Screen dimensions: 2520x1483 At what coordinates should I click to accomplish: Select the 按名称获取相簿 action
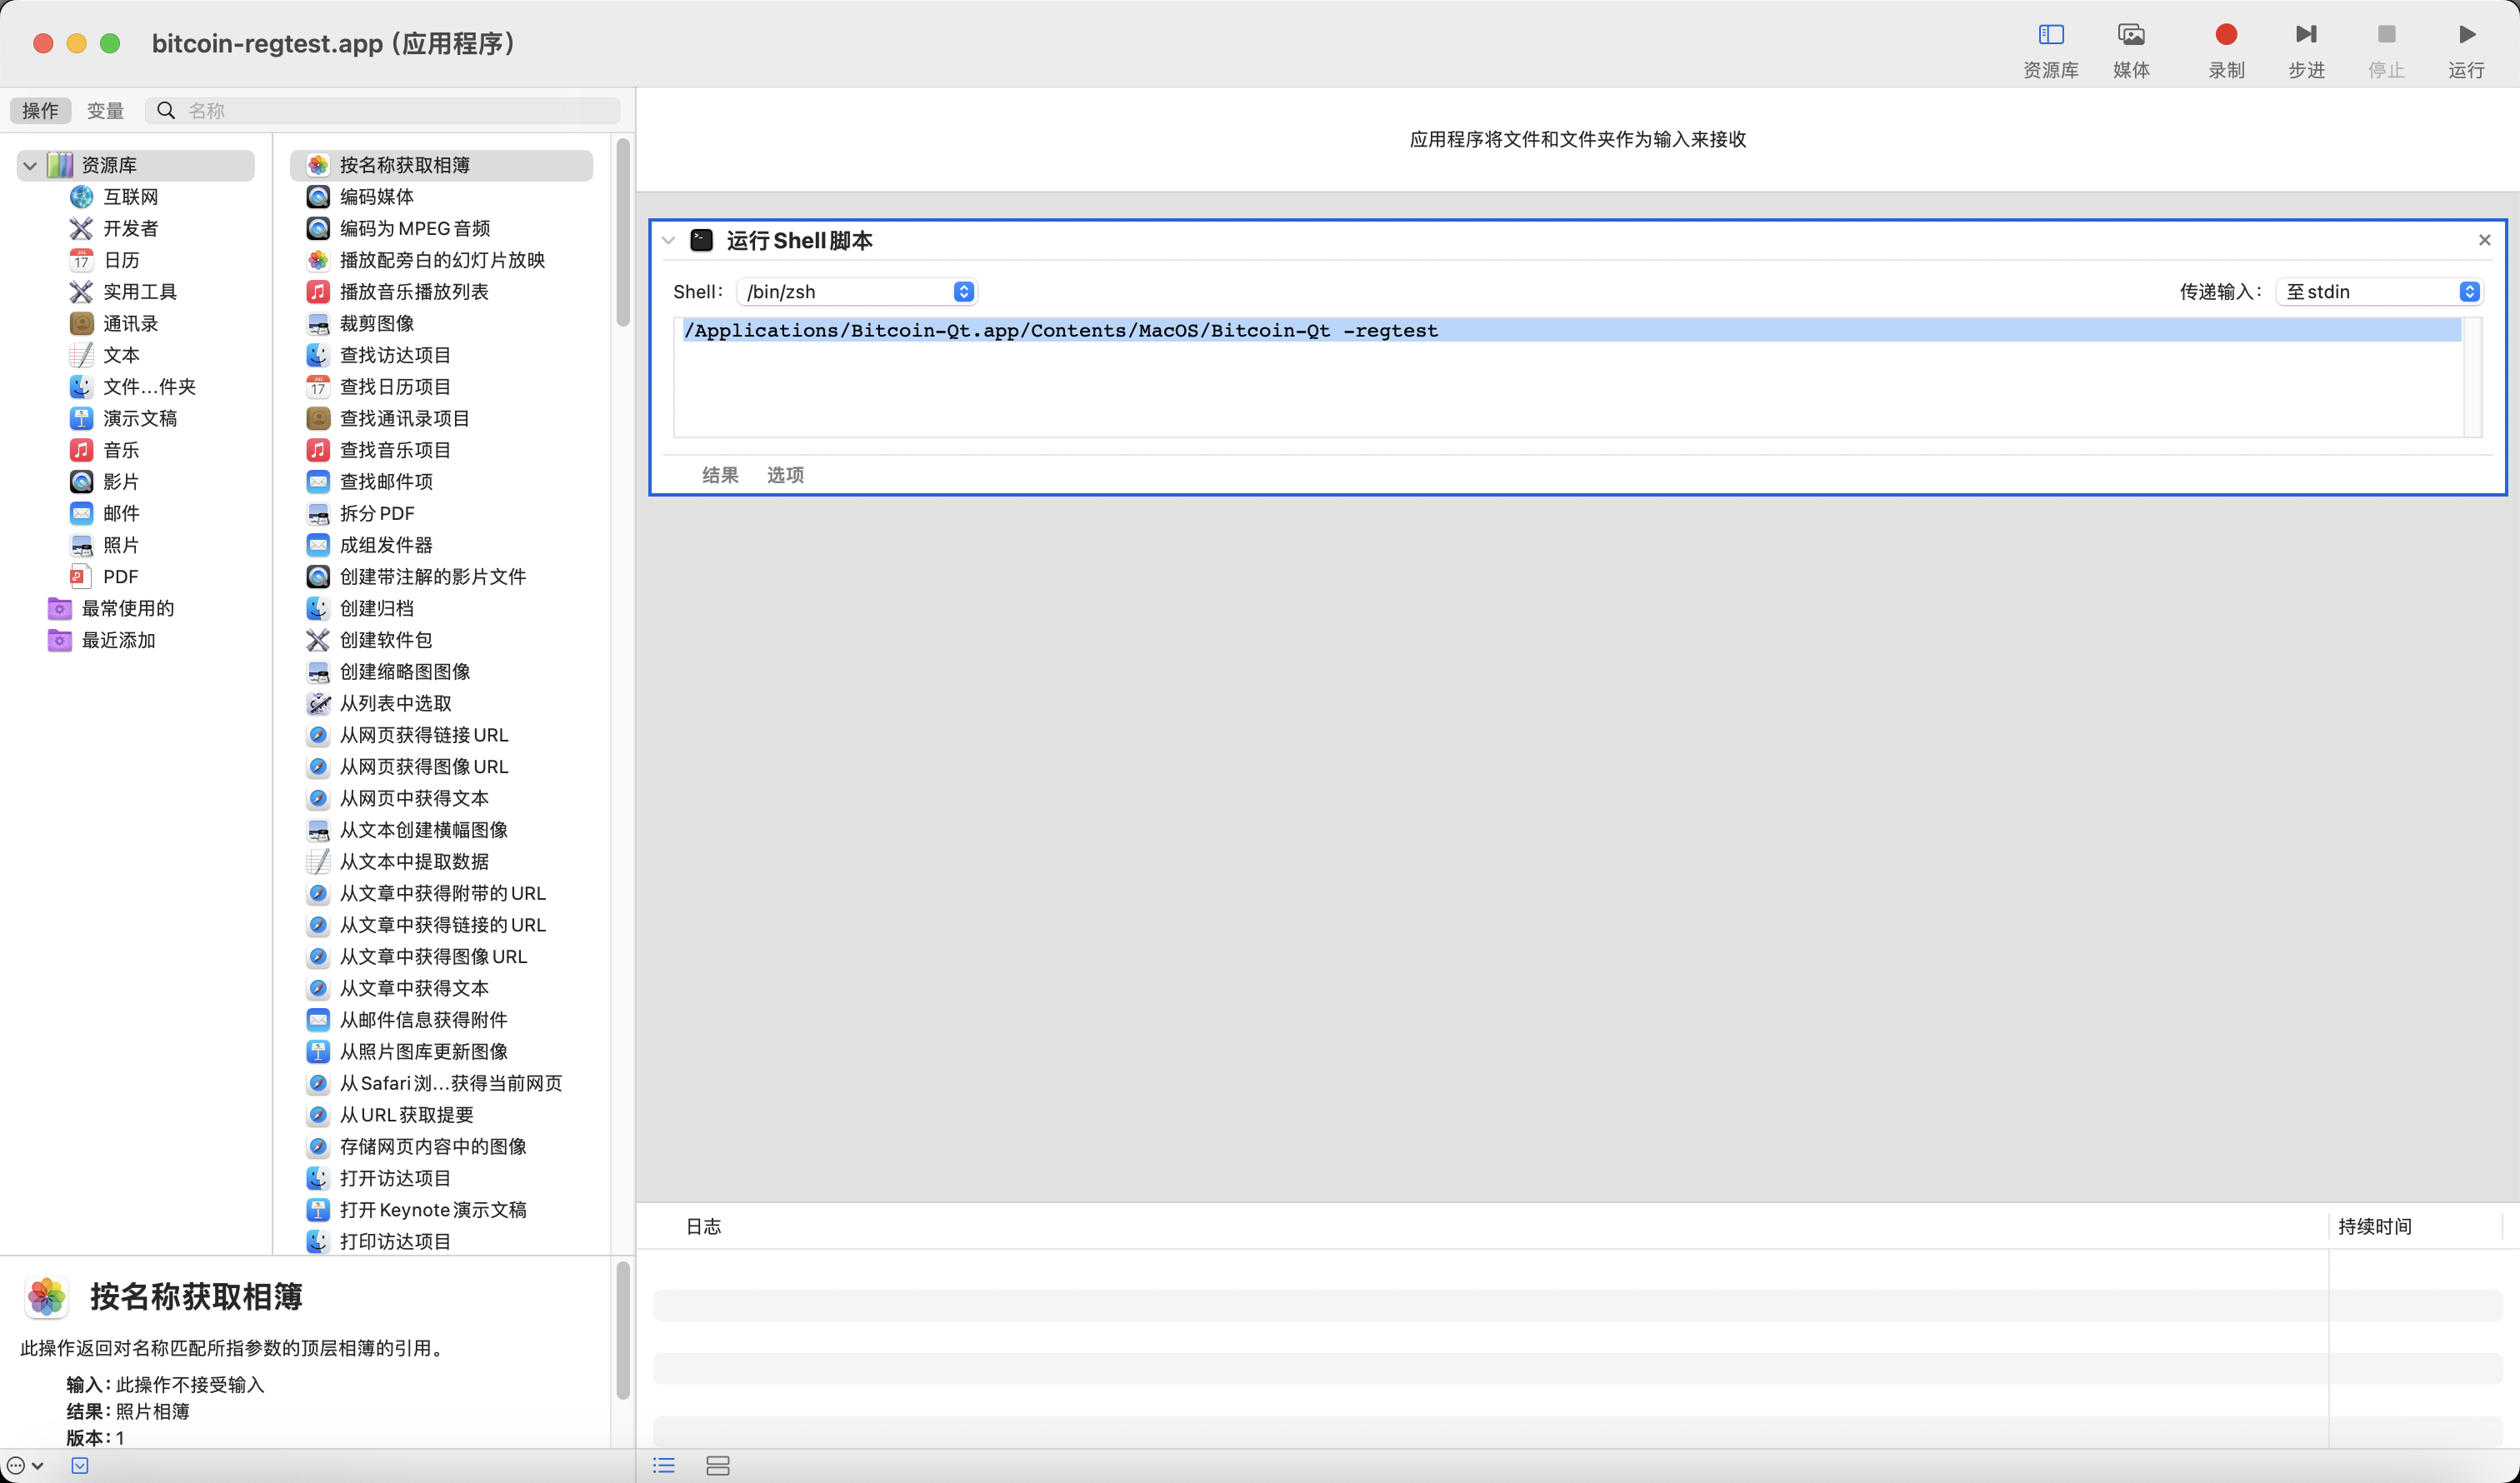[441, 165]
